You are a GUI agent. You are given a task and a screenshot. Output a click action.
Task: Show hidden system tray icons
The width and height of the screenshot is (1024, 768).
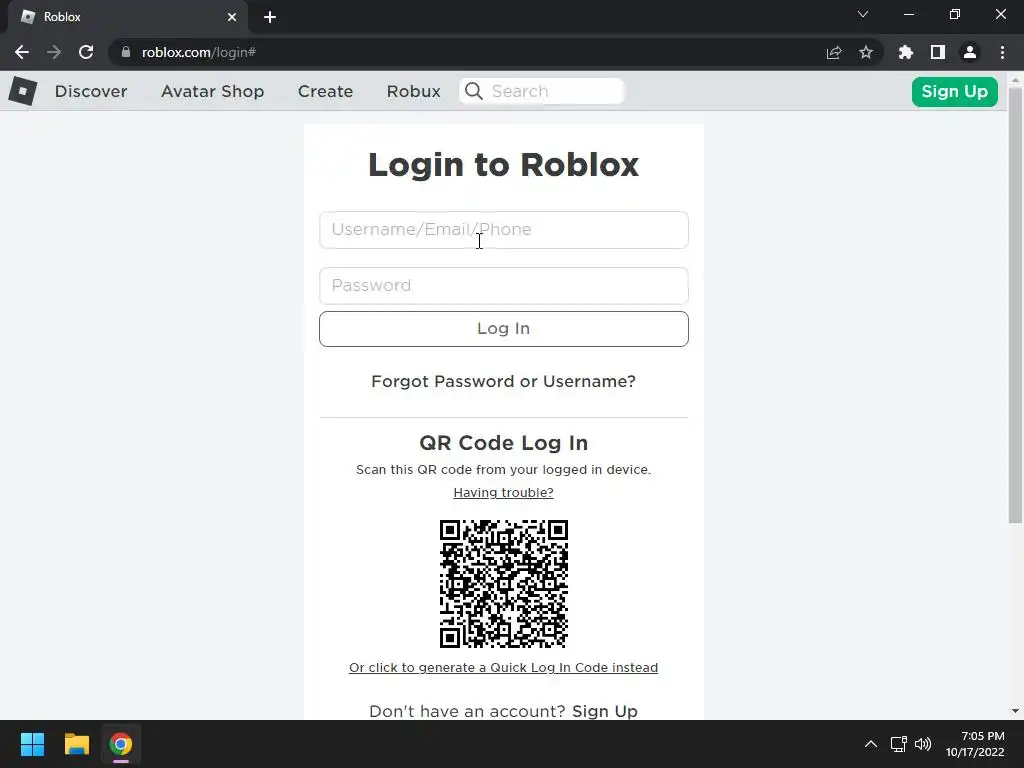pyautogui.click(x=871, y=744)
